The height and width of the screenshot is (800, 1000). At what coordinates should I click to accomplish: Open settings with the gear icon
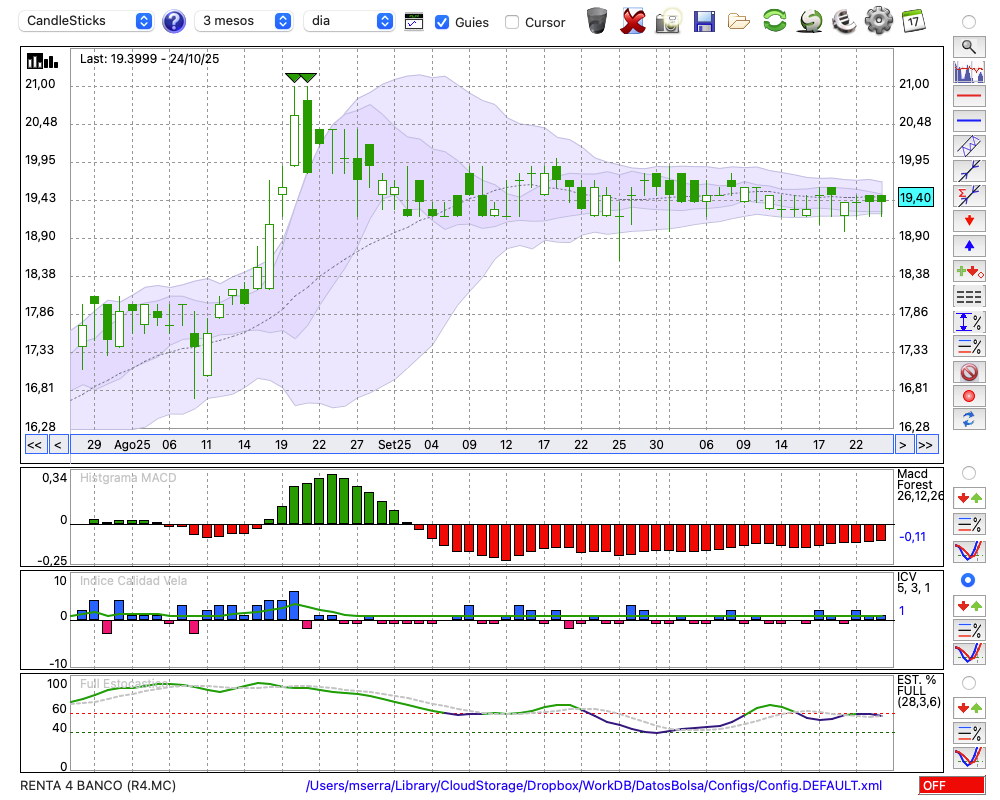click(x=878, y=20)
